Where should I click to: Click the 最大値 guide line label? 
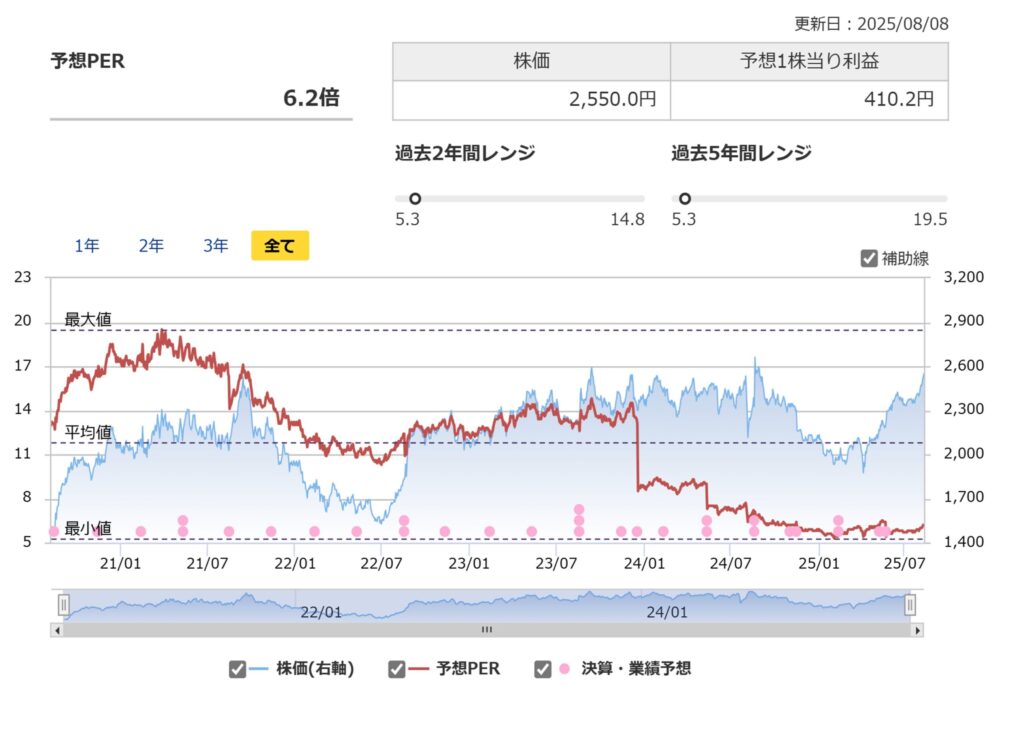click(88, 319)
